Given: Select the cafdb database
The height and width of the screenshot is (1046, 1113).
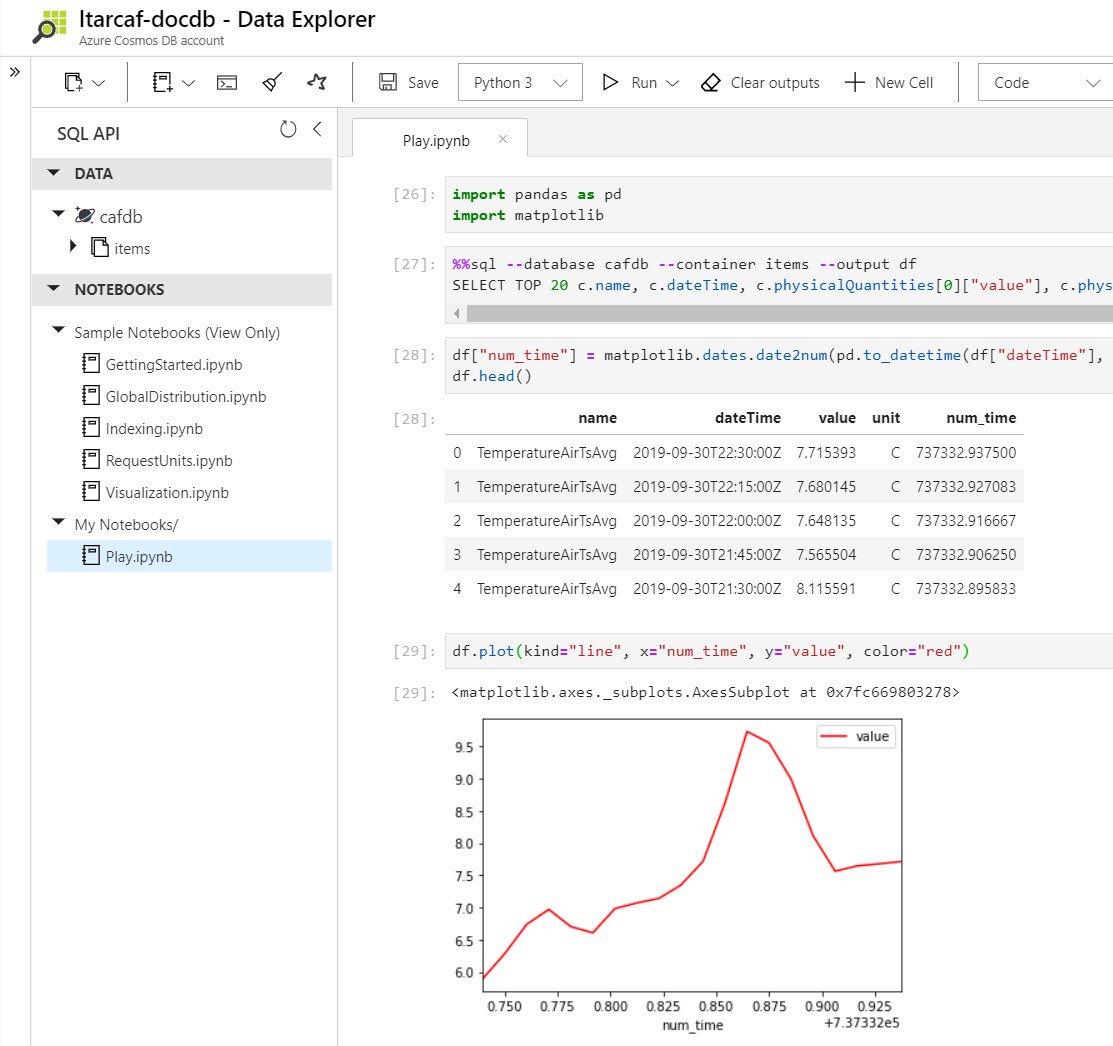Looking at the screenshot, I should 121,216.
